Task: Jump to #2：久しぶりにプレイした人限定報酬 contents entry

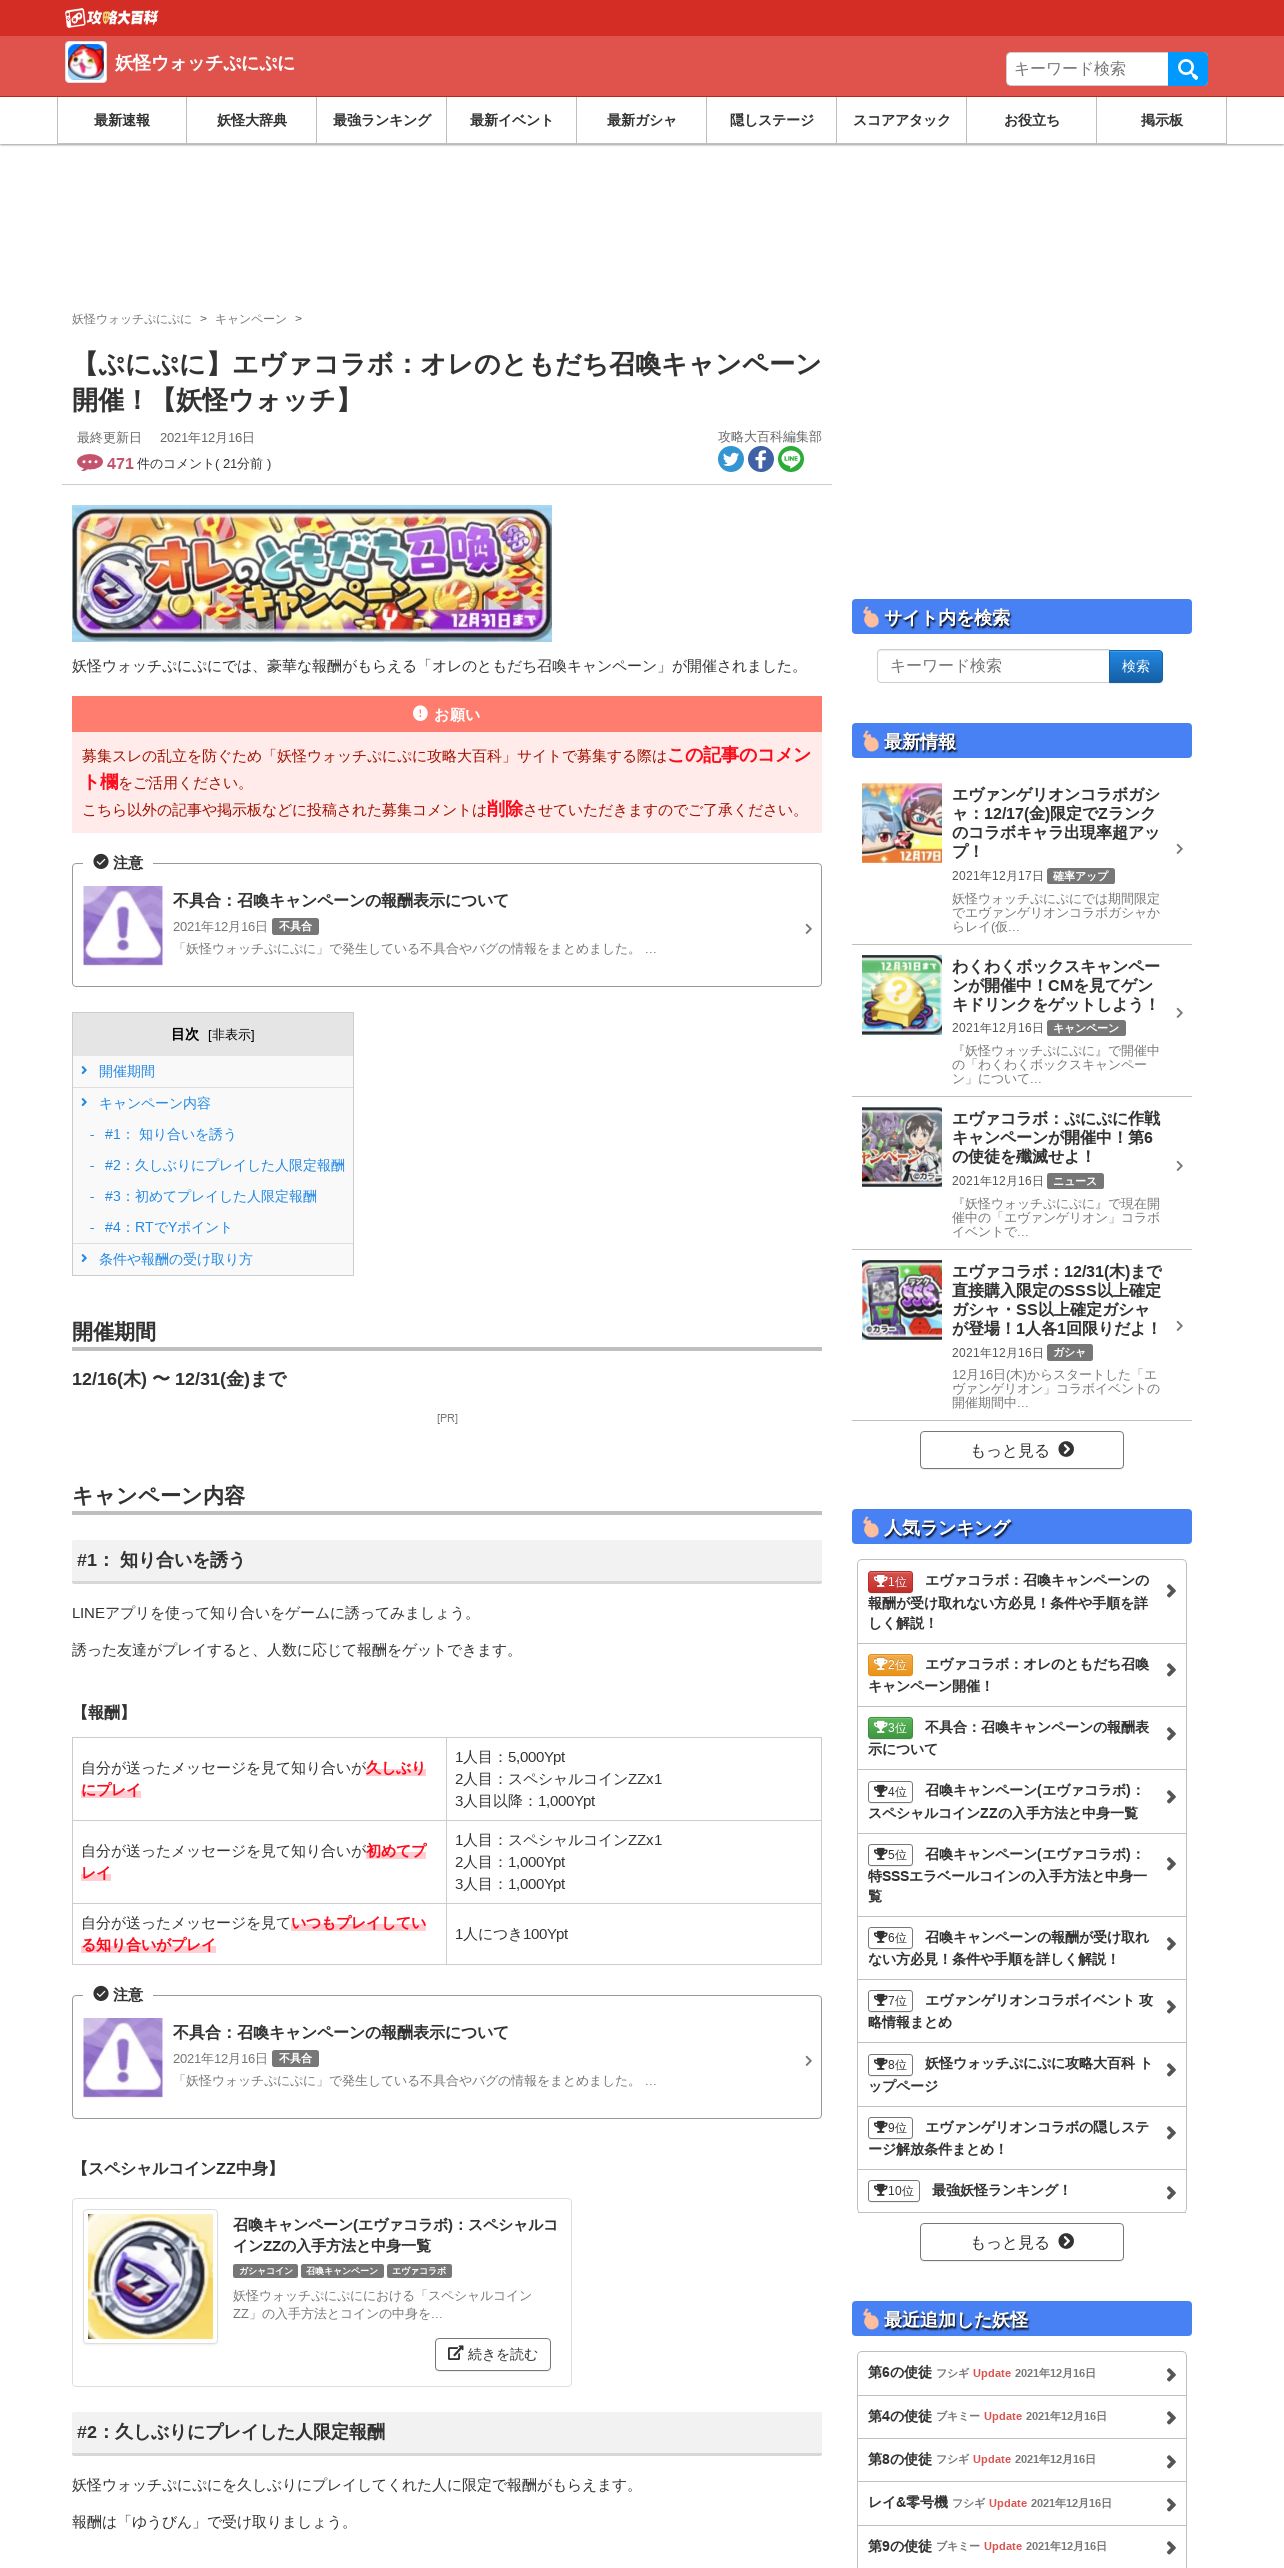Action: tap(224, 1165)
